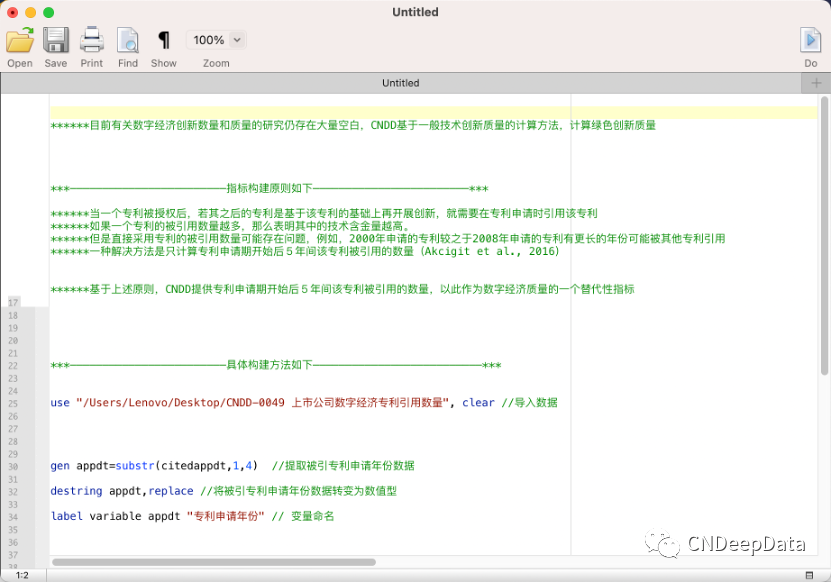This screenshot has width=832, height=582.
Task: Click line number 34 in the gutter
Action: tap(13, 517)
